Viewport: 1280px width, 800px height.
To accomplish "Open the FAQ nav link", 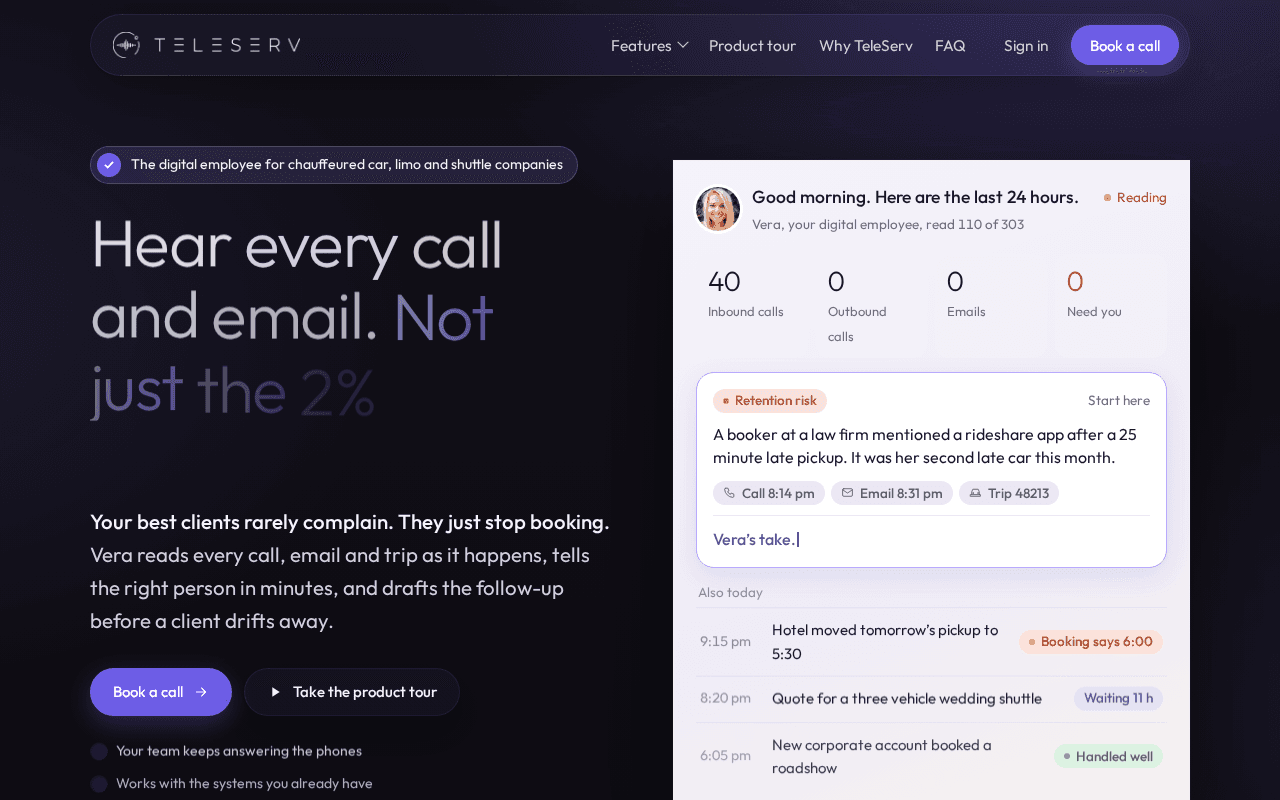I will [950, 45].
